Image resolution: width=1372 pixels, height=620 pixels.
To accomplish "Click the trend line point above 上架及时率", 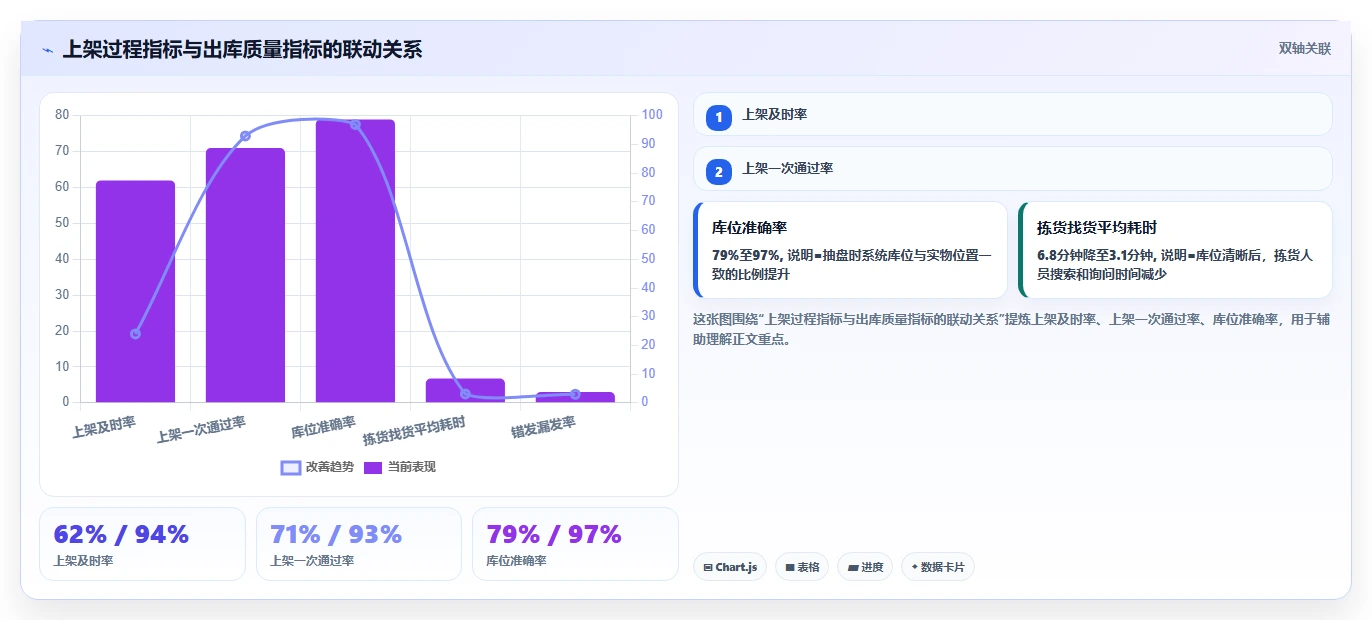I will (135, 334).
